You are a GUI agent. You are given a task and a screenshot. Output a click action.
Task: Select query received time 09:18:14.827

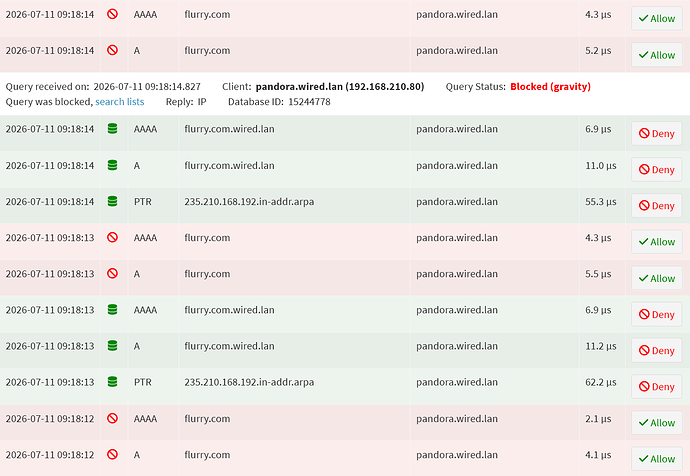(x=147, y=87)
